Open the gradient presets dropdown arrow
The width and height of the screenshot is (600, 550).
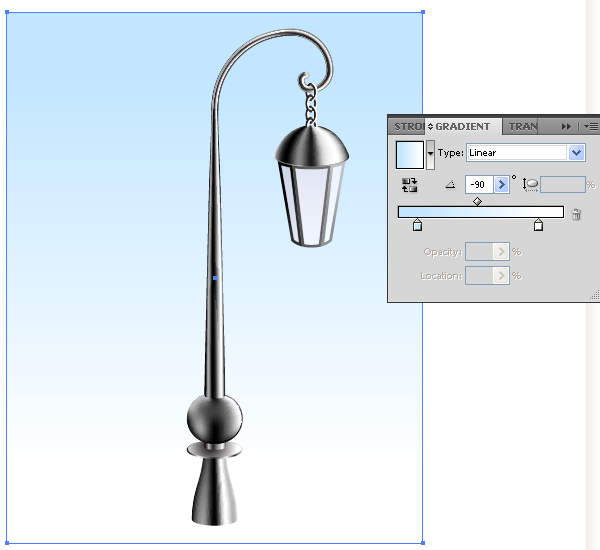point(430,155)
